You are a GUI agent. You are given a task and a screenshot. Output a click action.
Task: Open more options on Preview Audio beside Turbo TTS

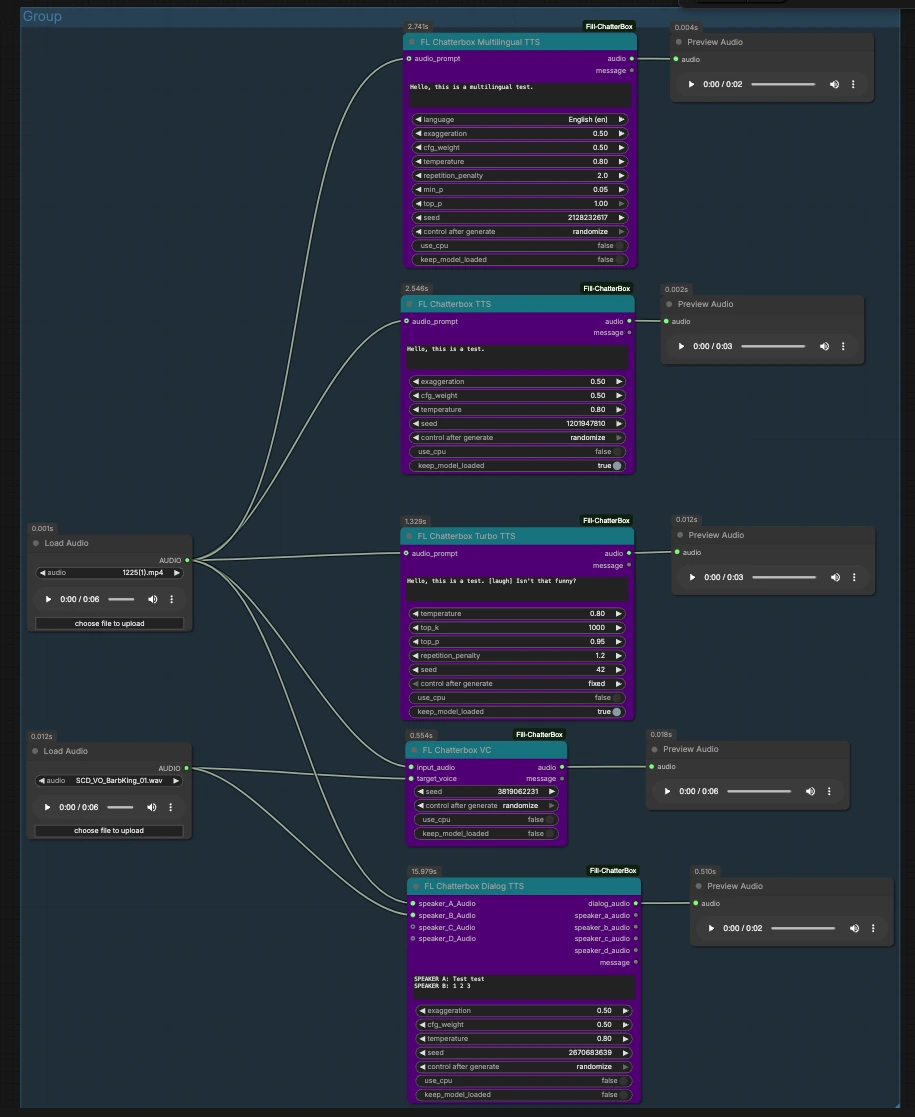(x=854, y=577)
